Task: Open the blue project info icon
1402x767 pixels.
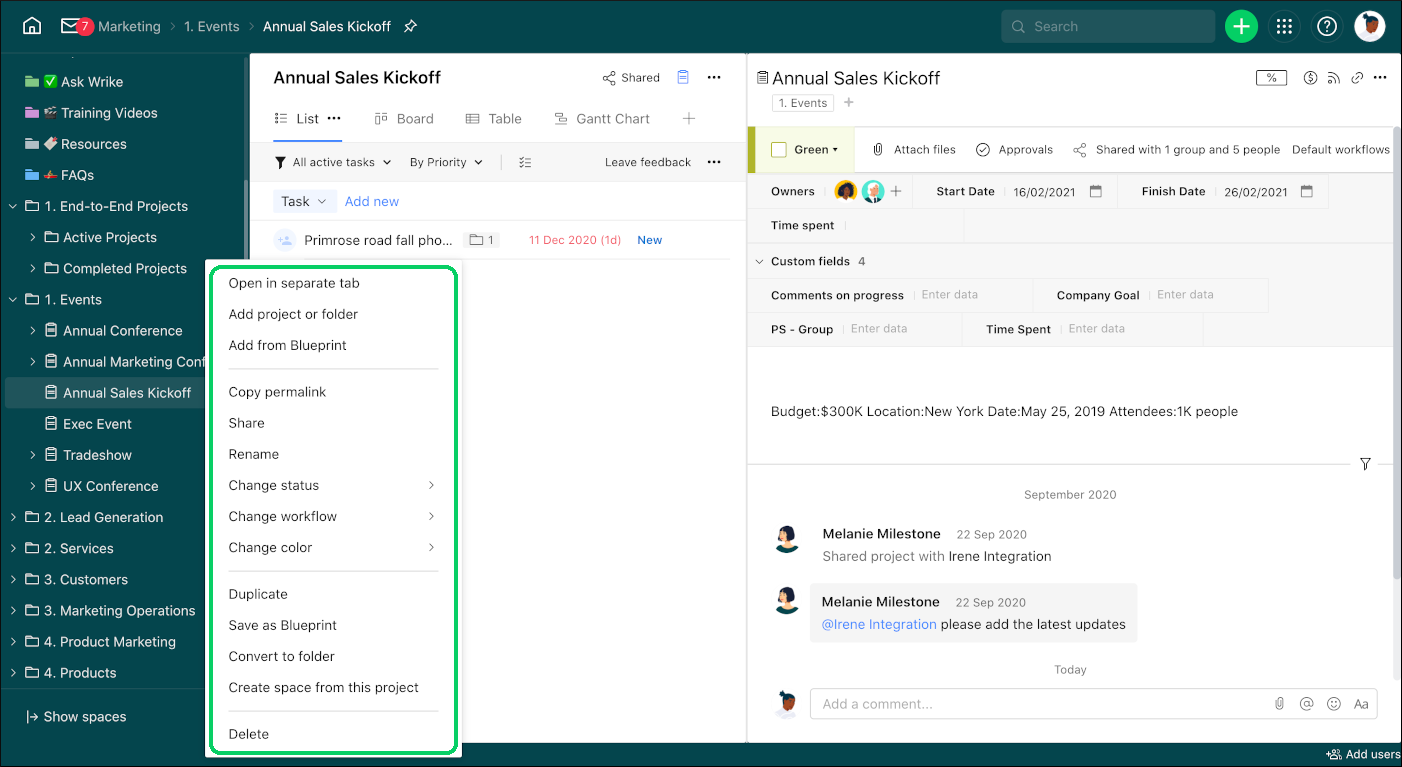Action: tap(684, 77)
